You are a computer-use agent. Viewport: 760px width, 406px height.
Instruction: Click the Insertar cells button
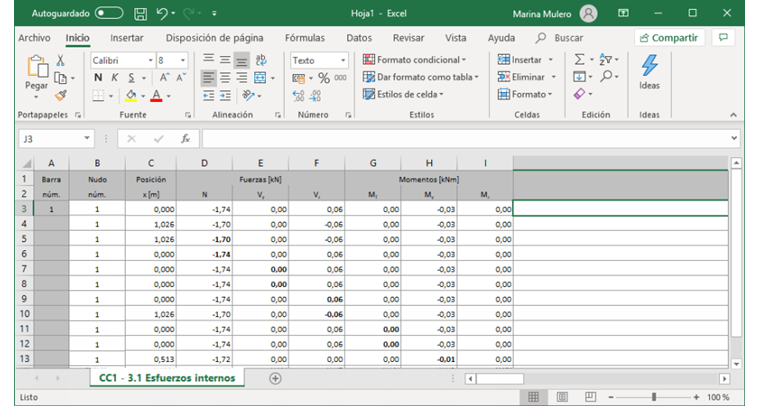(x=525, y=60)
